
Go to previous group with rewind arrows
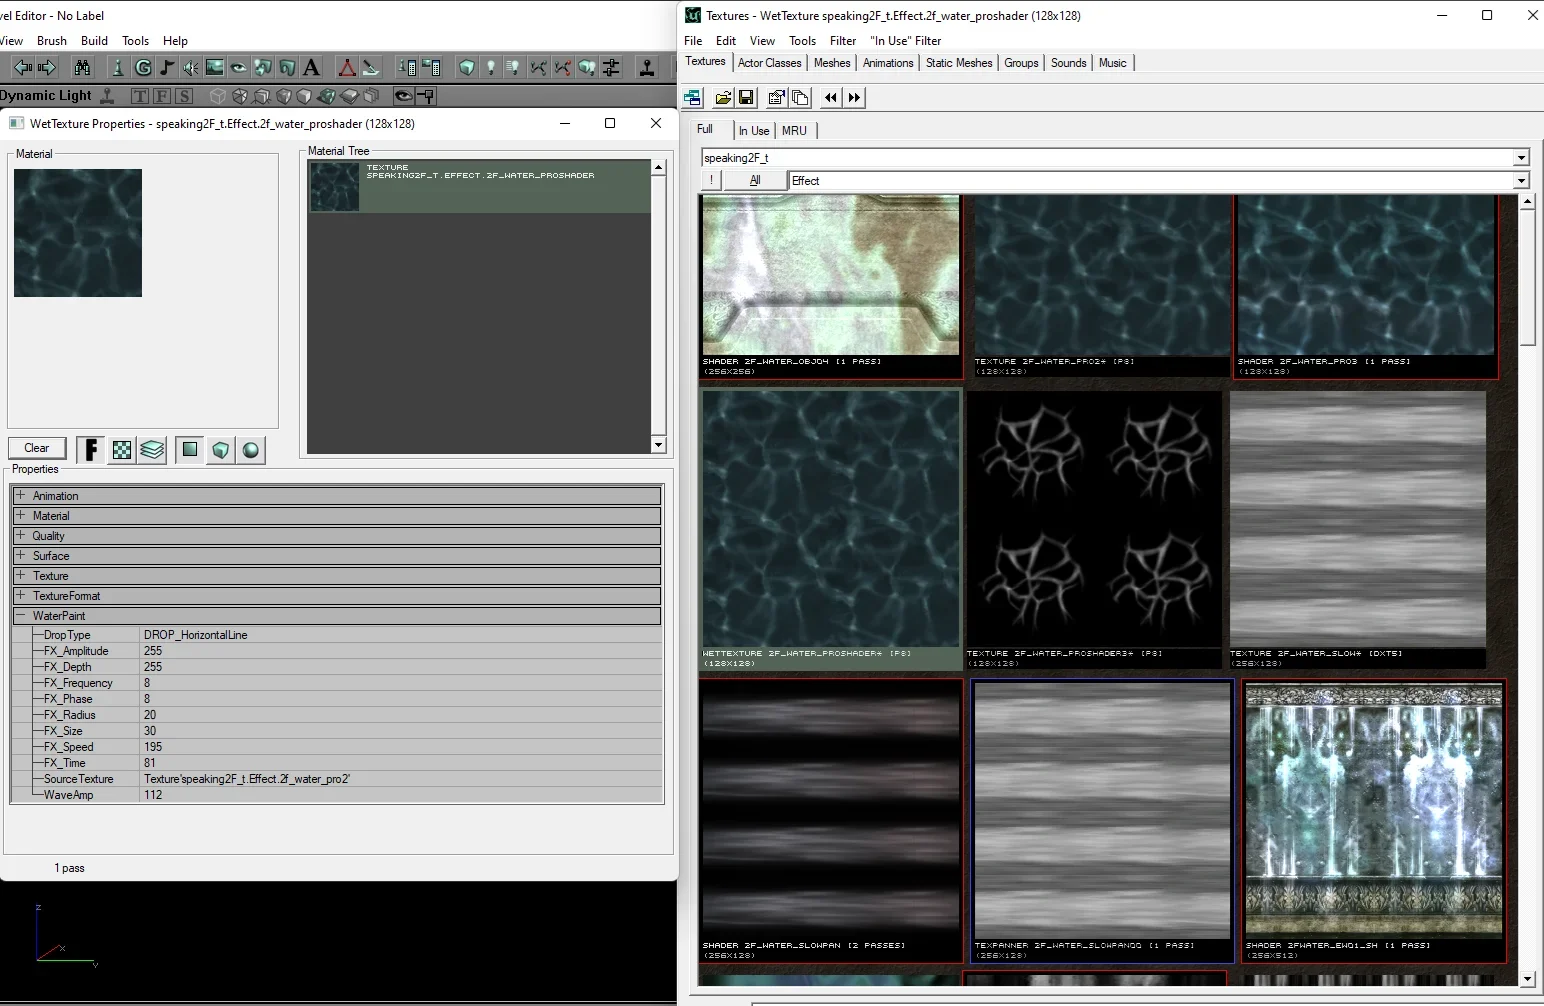pos(831,97)
